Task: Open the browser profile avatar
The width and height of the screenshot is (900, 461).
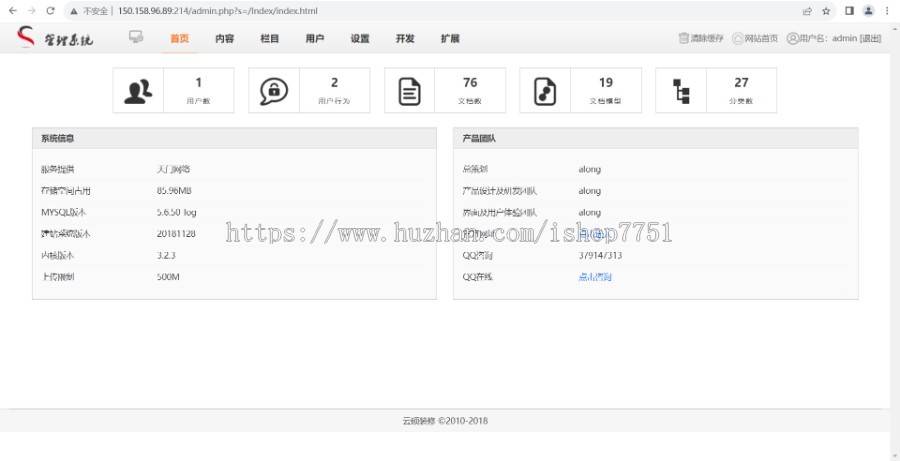Action: pos(868,11)
